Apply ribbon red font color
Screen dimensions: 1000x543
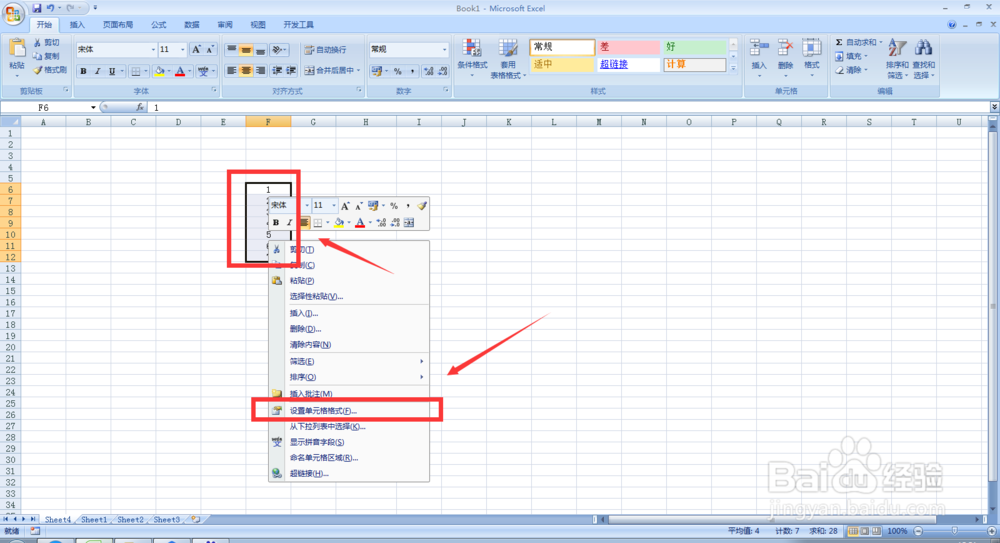point(180,71)
